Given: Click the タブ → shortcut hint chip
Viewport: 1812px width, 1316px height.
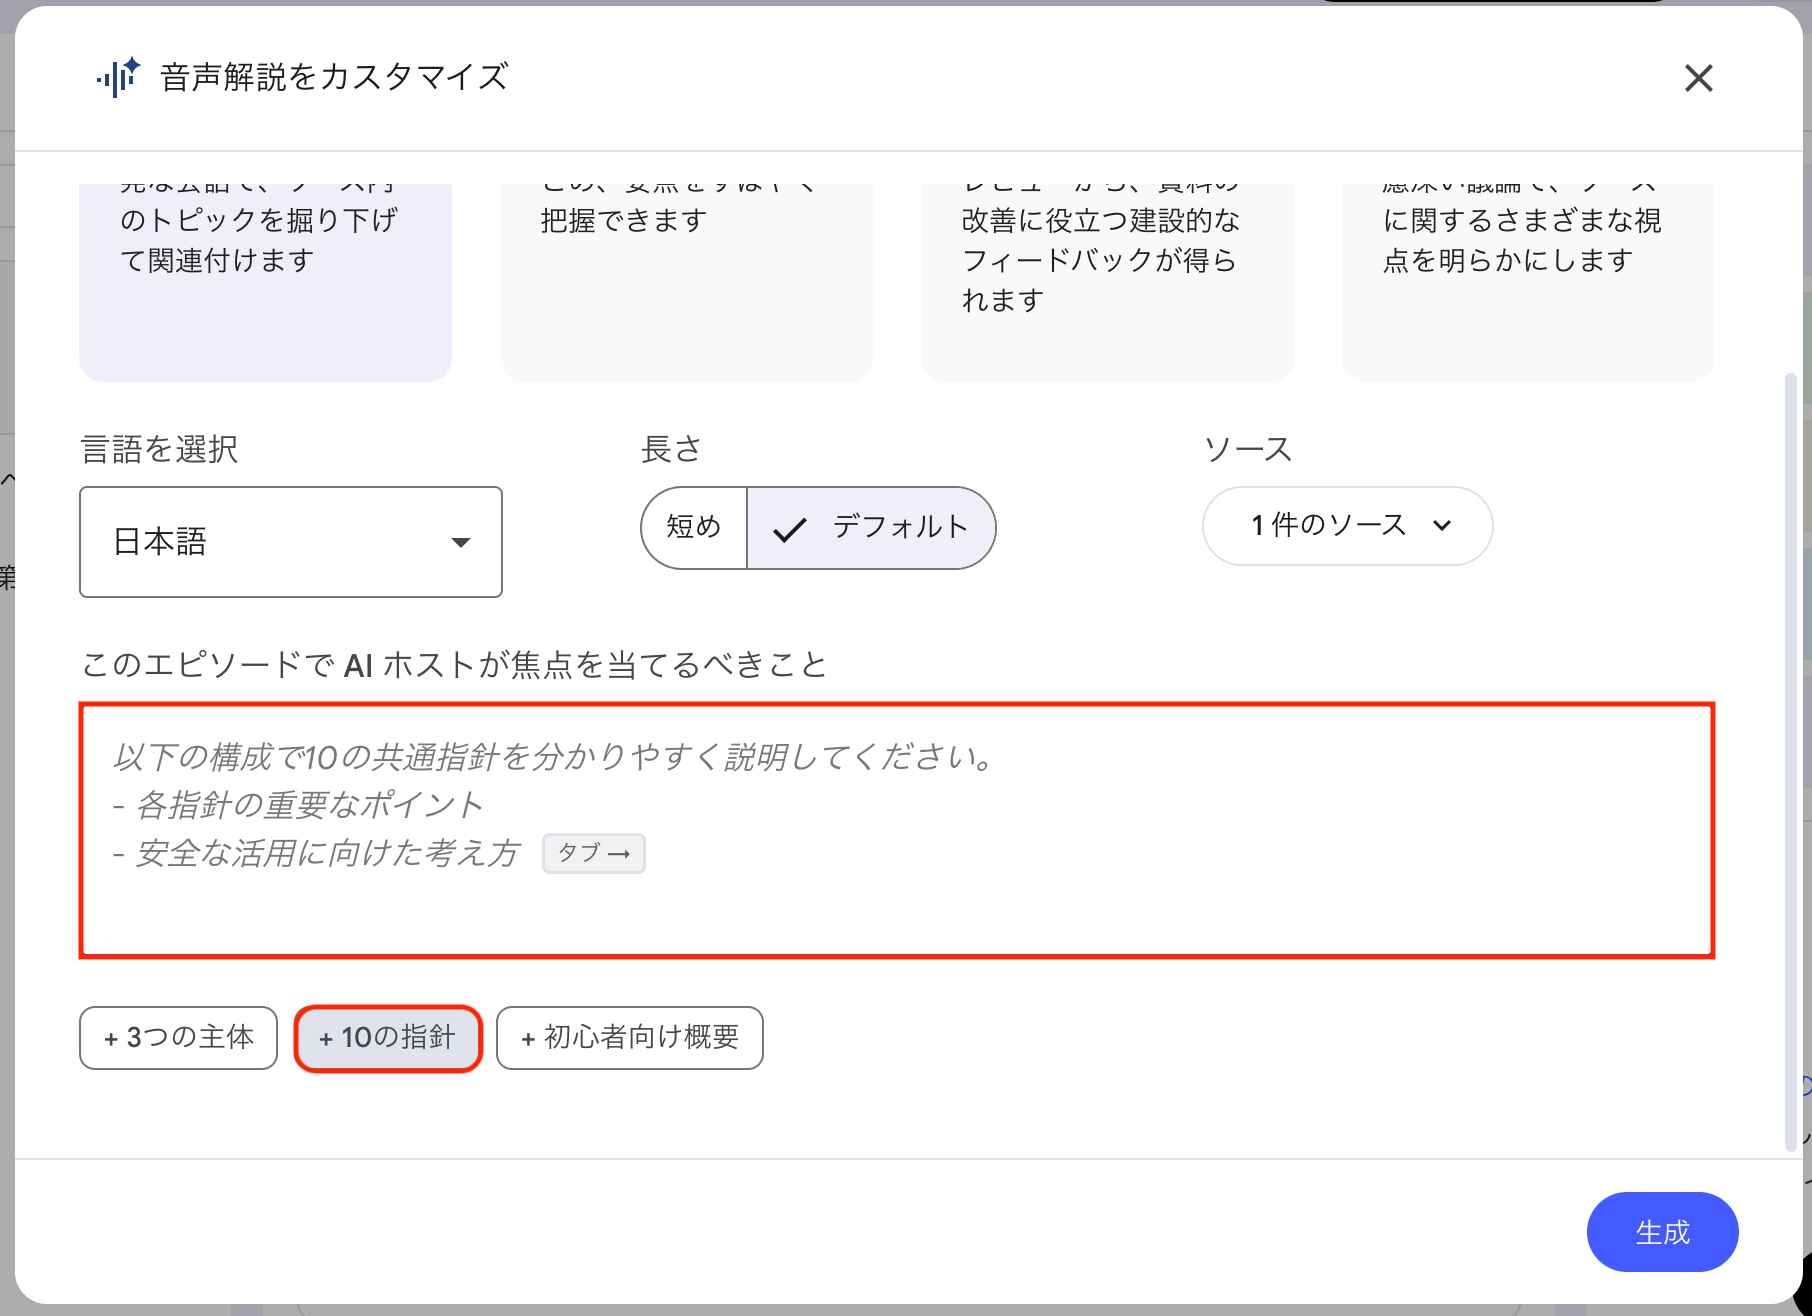Looking at the screenshot, I should click(594, 853).
